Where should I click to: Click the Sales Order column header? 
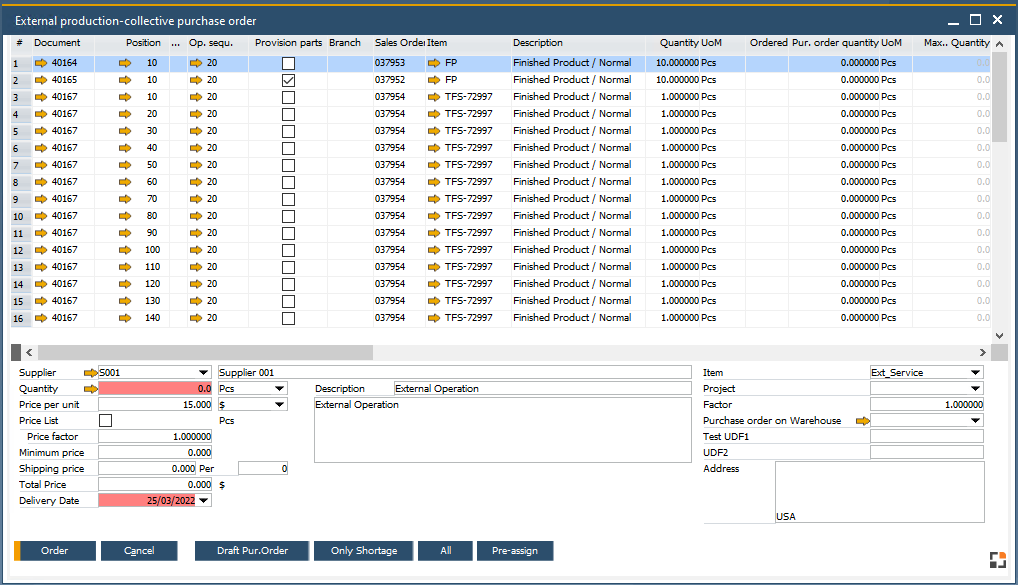[x=399, y=43]
